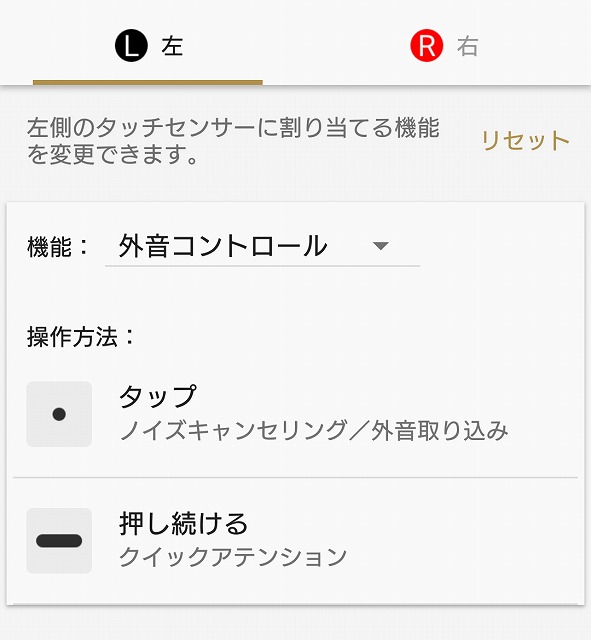Click the tap dot gesture icon

59,414
